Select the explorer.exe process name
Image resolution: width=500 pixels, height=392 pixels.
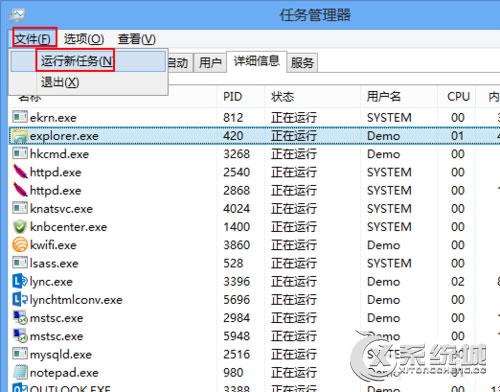(64, 136)
